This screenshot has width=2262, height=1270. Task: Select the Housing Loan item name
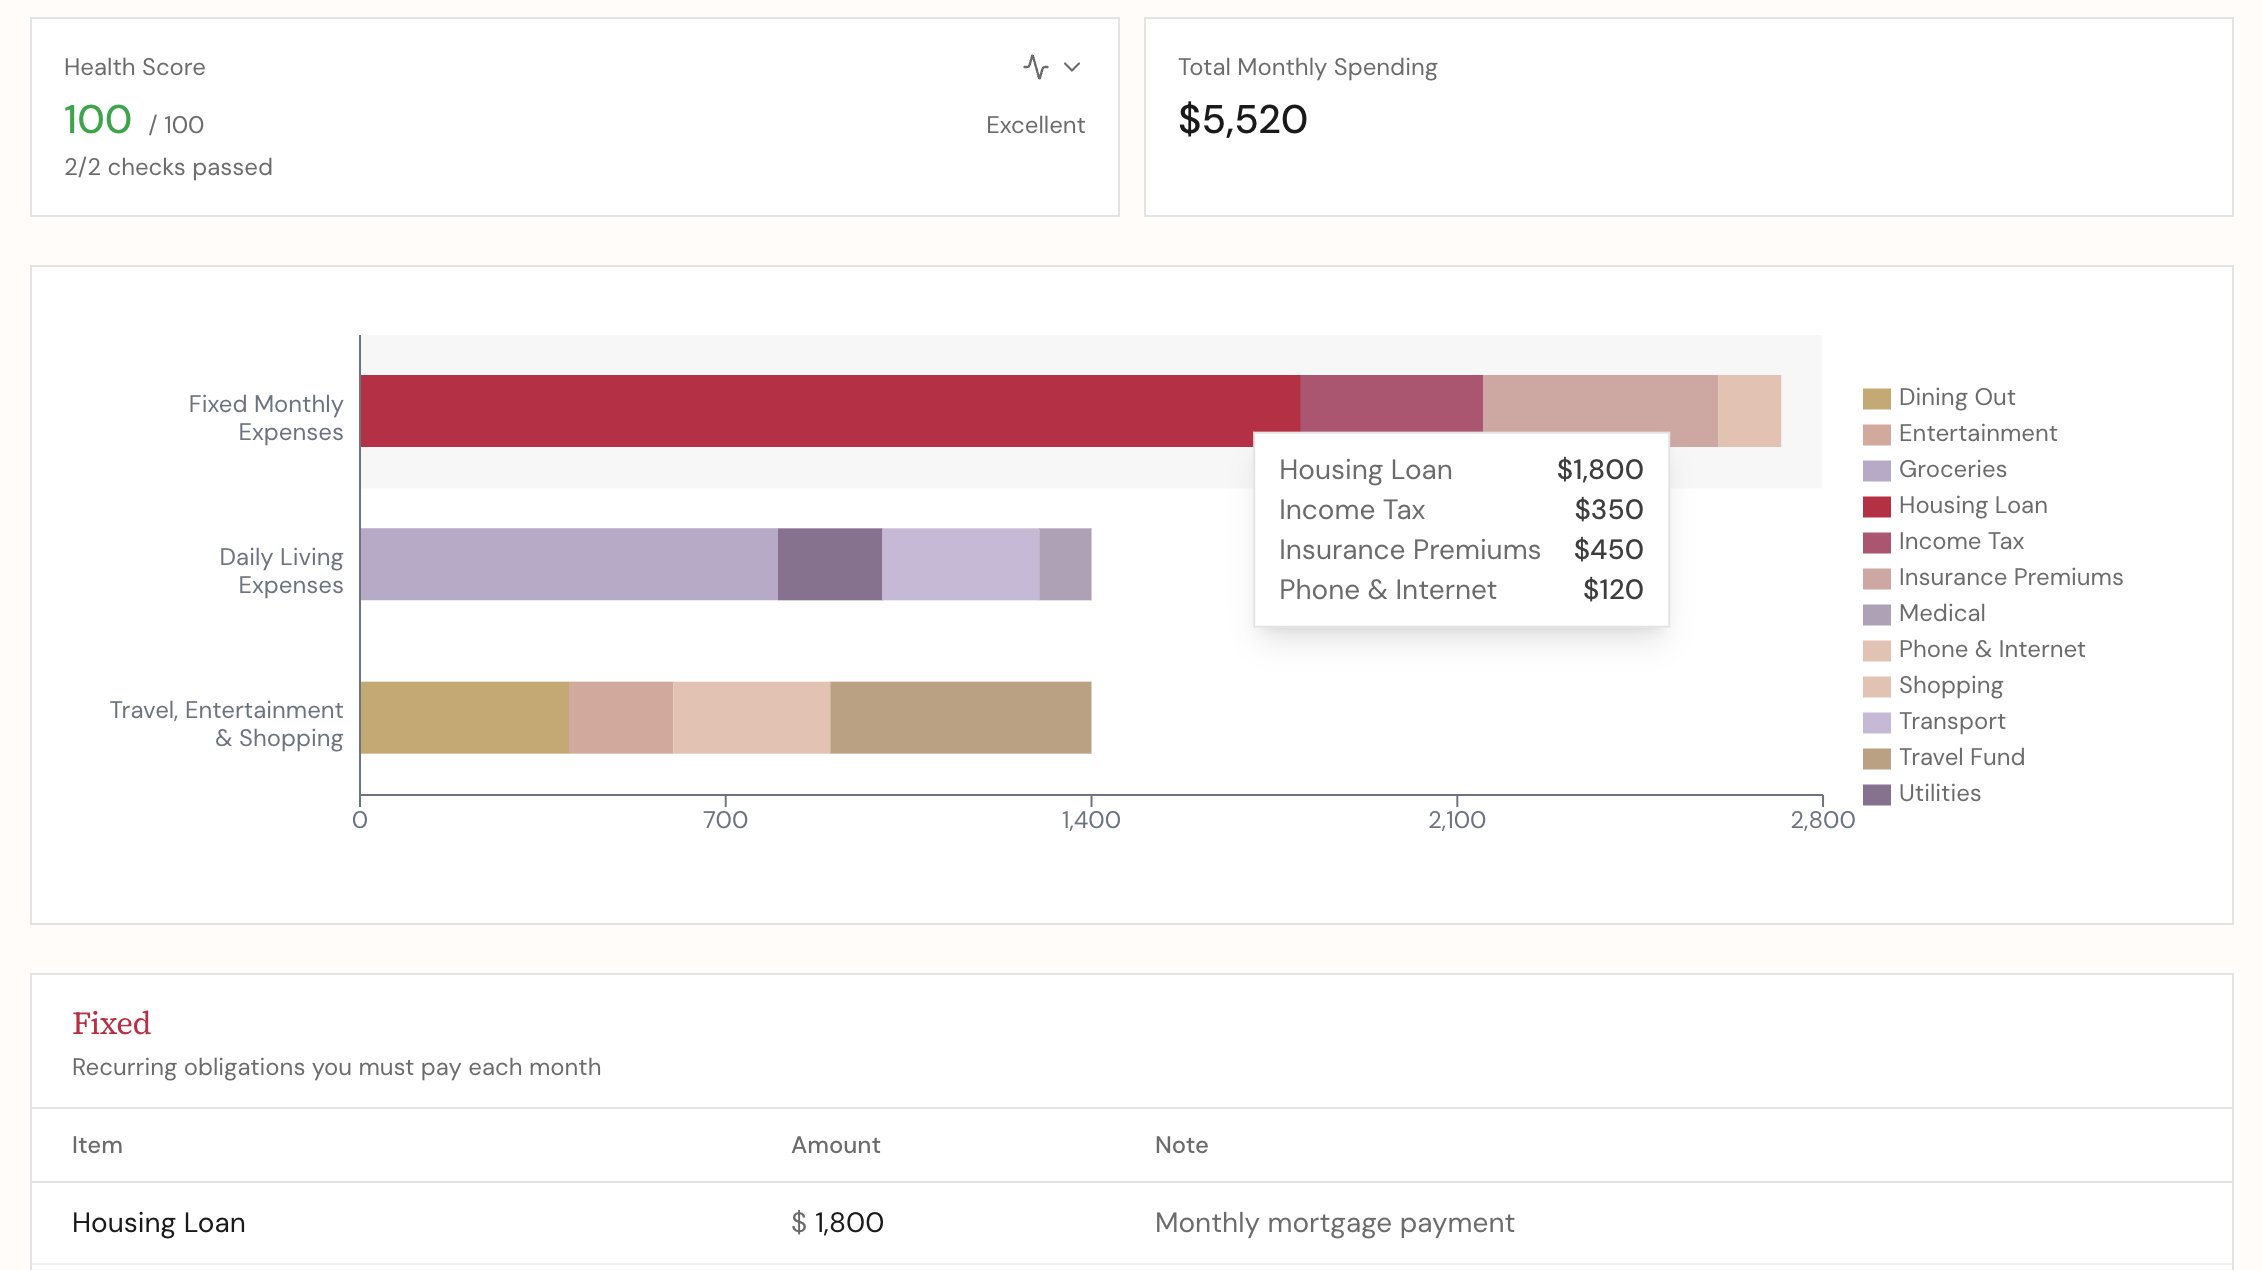tap(158, 1222)
